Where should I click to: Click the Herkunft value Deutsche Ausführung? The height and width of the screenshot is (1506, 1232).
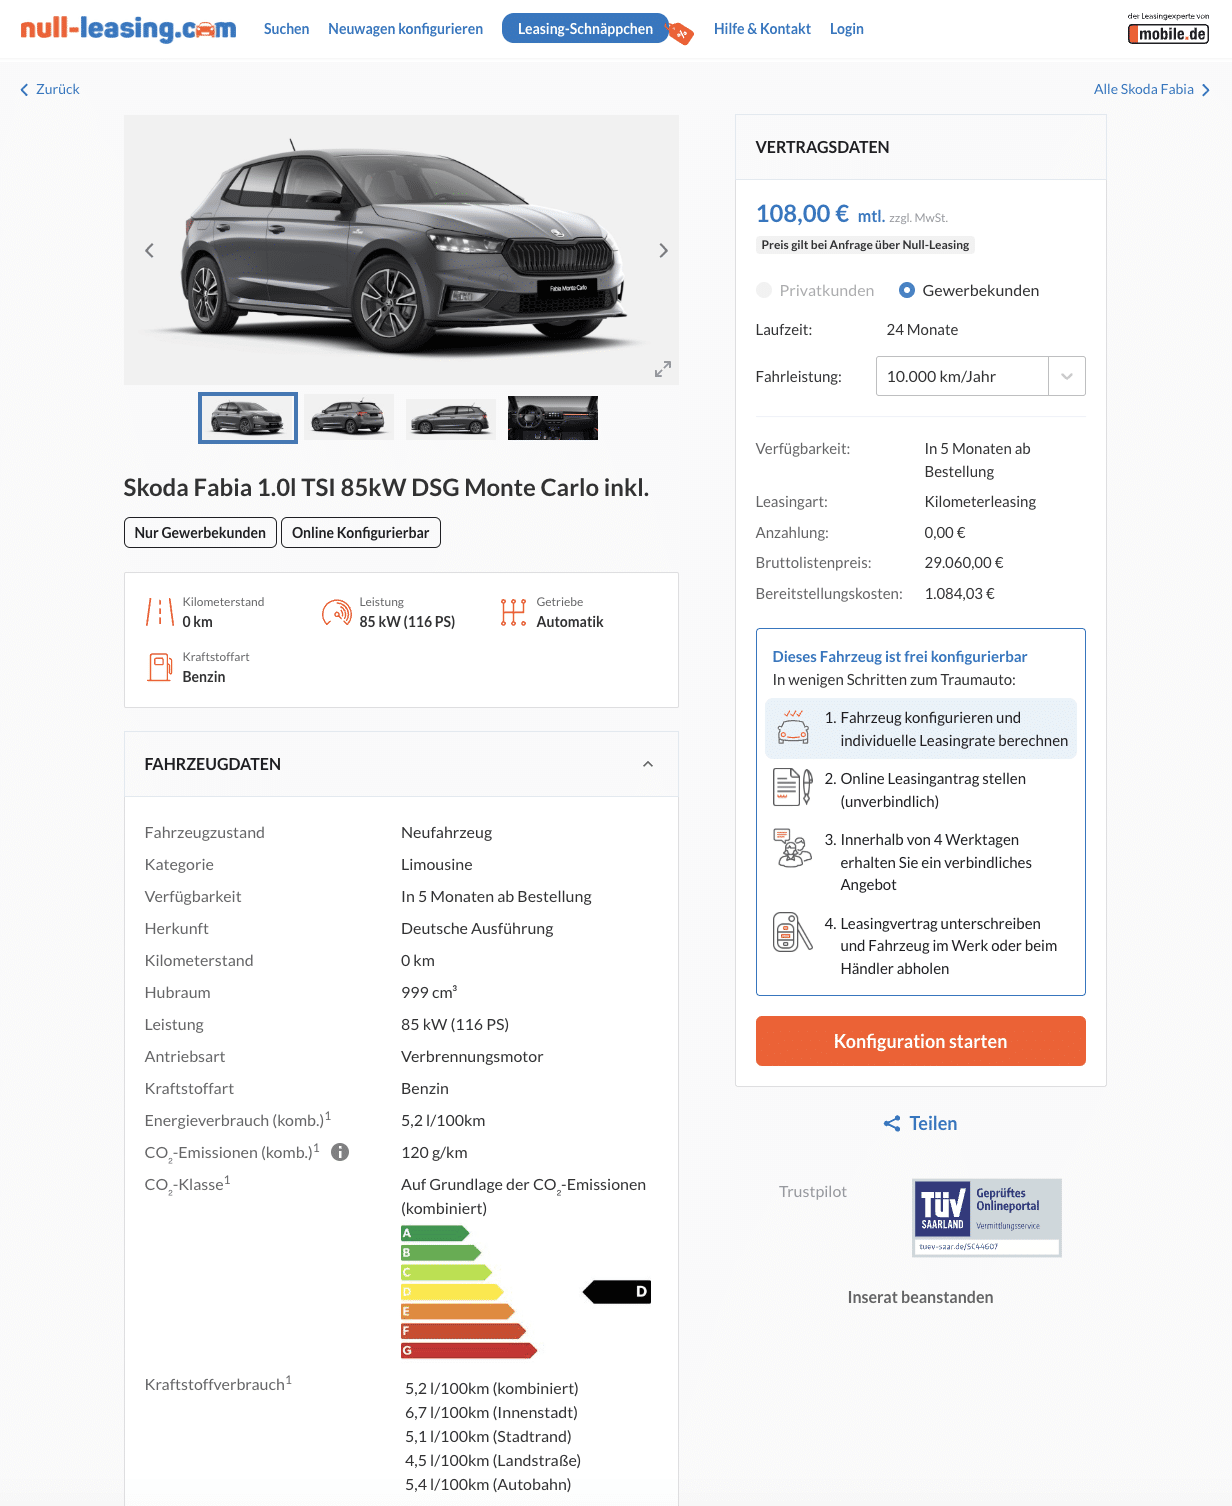pos(477,929)
